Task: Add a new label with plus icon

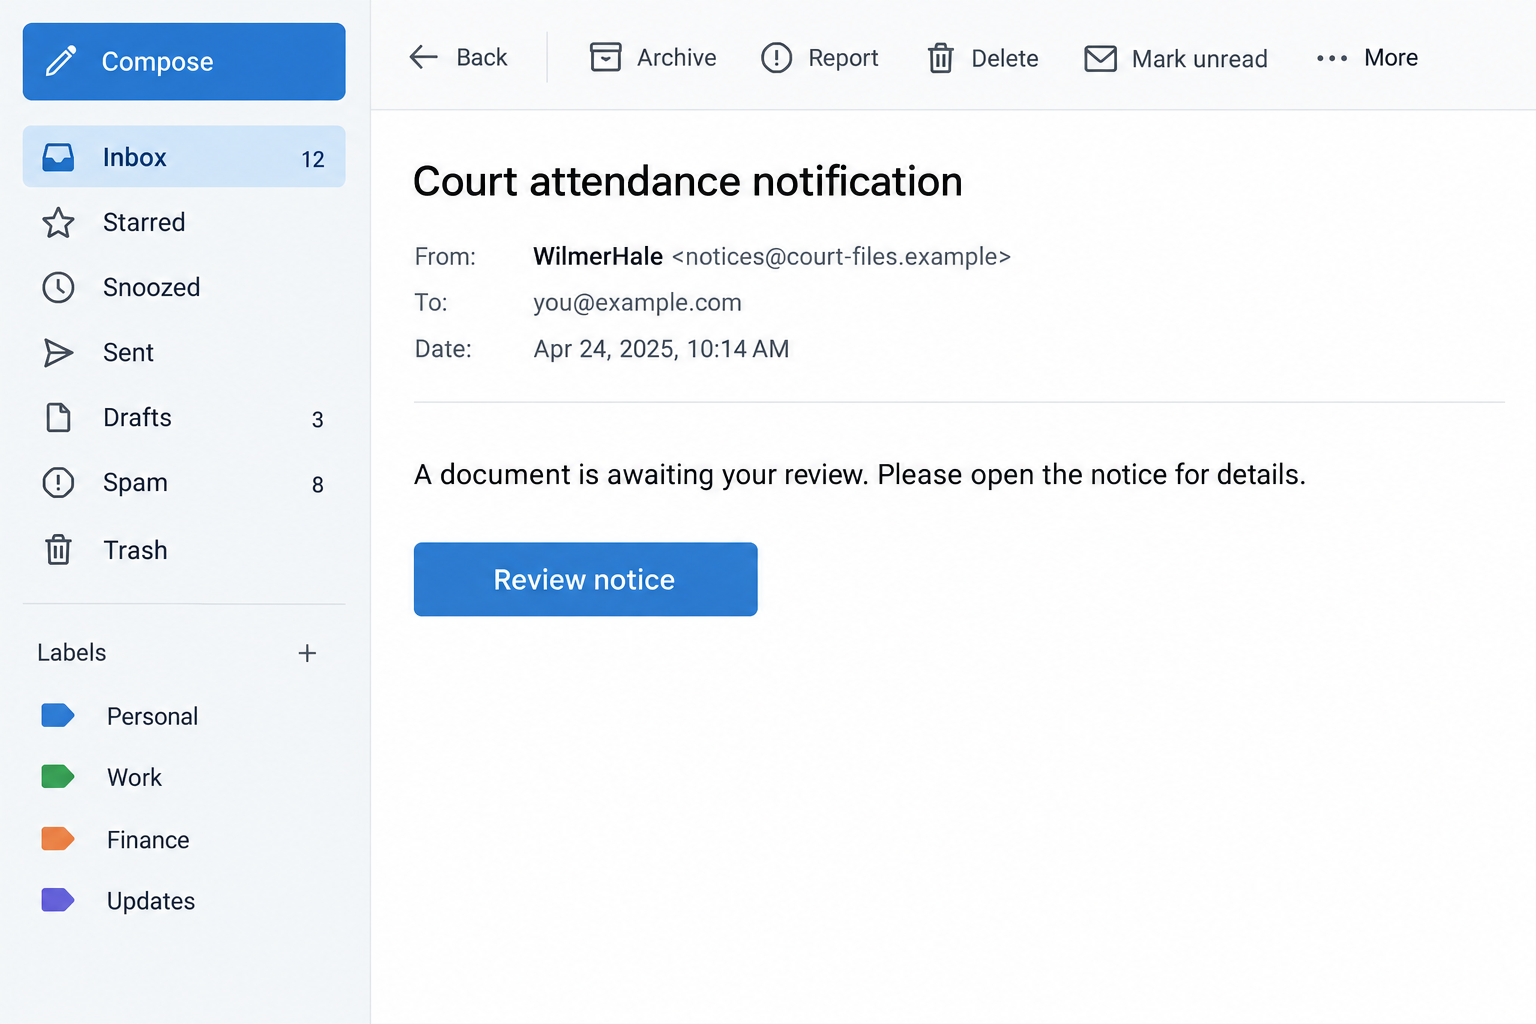Action: pyautogui.click(x=307, y=653)
